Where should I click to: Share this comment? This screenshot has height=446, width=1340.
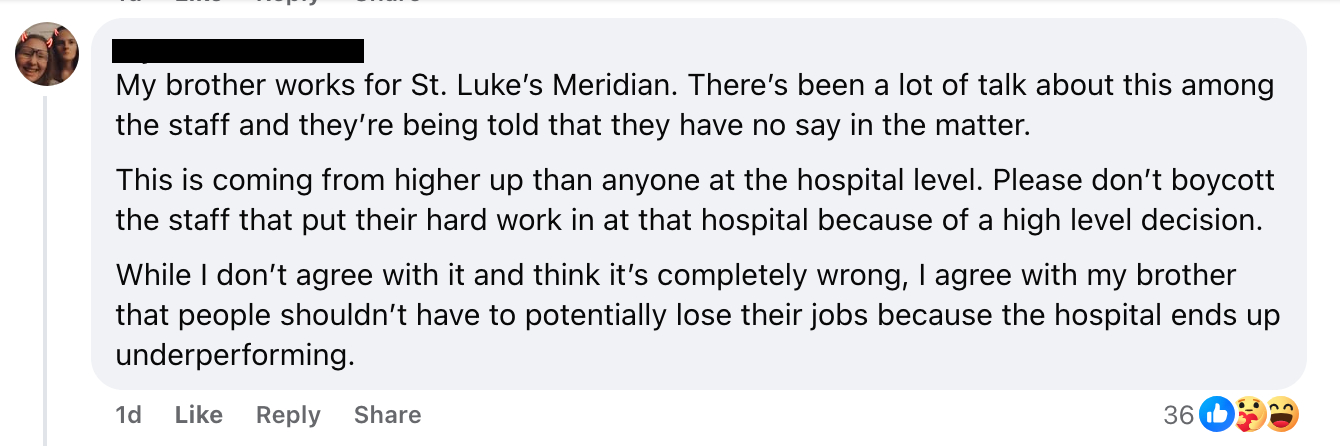pyautogui.click(x=387, y=414)
